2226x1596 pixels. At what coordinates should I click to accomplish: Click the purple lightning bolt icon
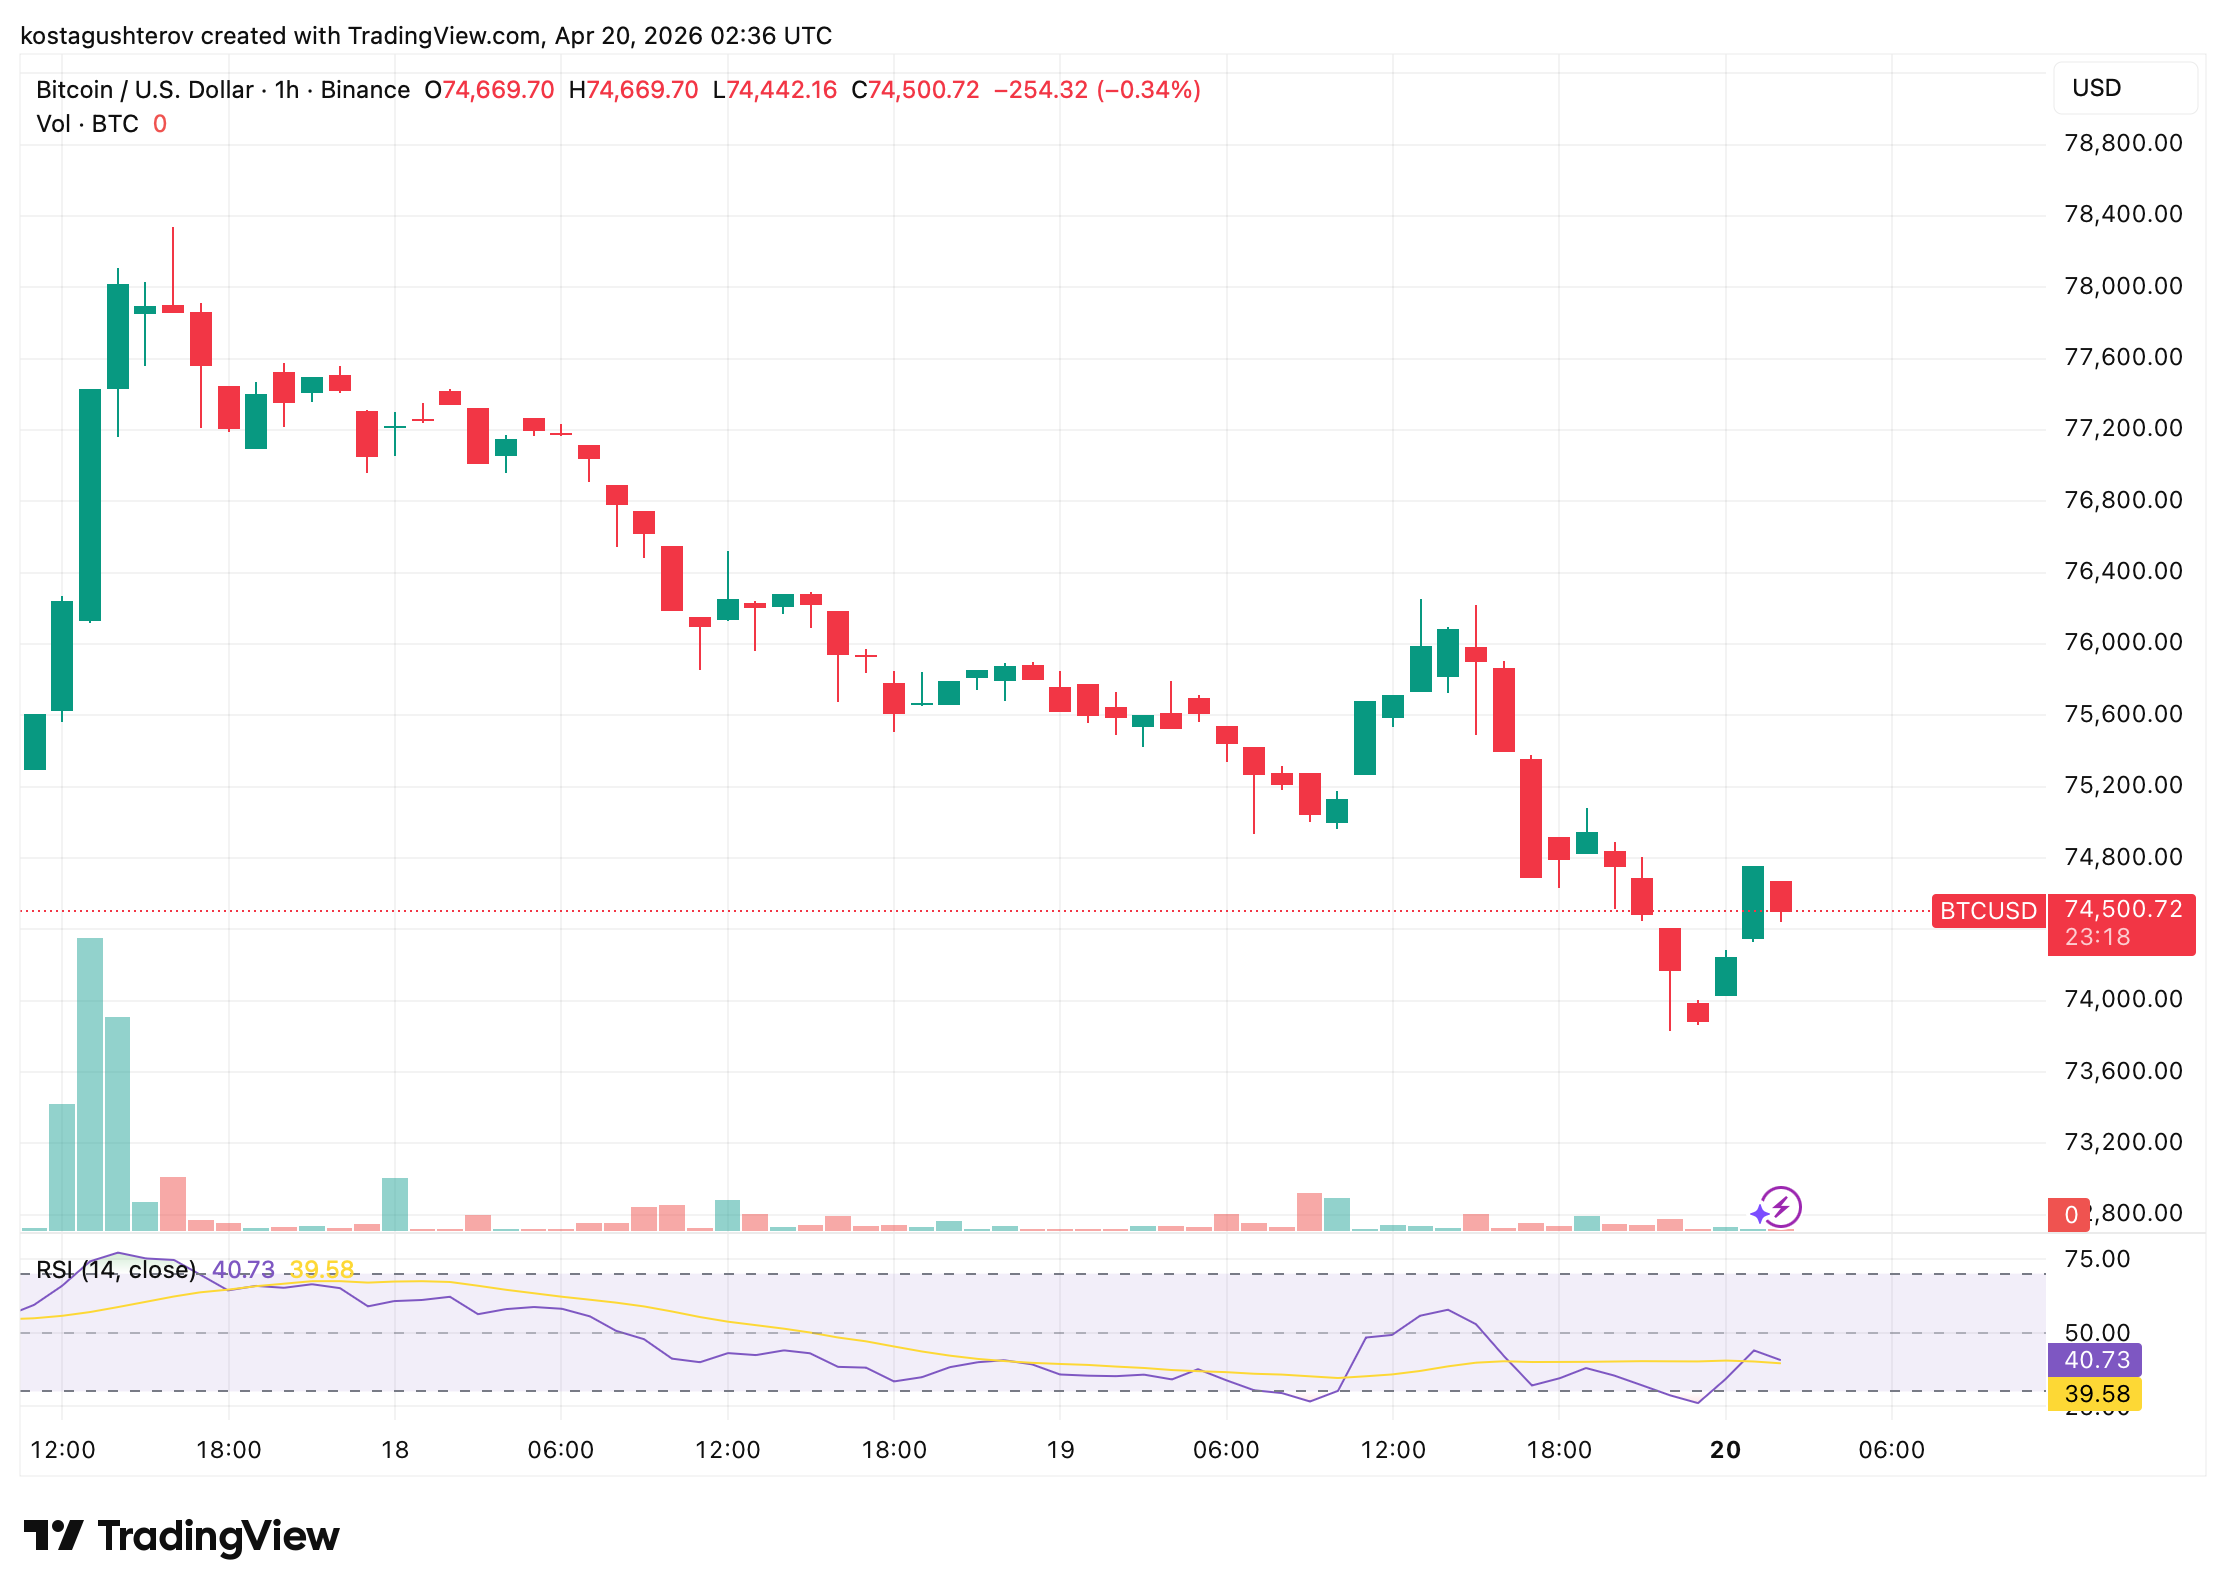[x=1780, y=1207]
